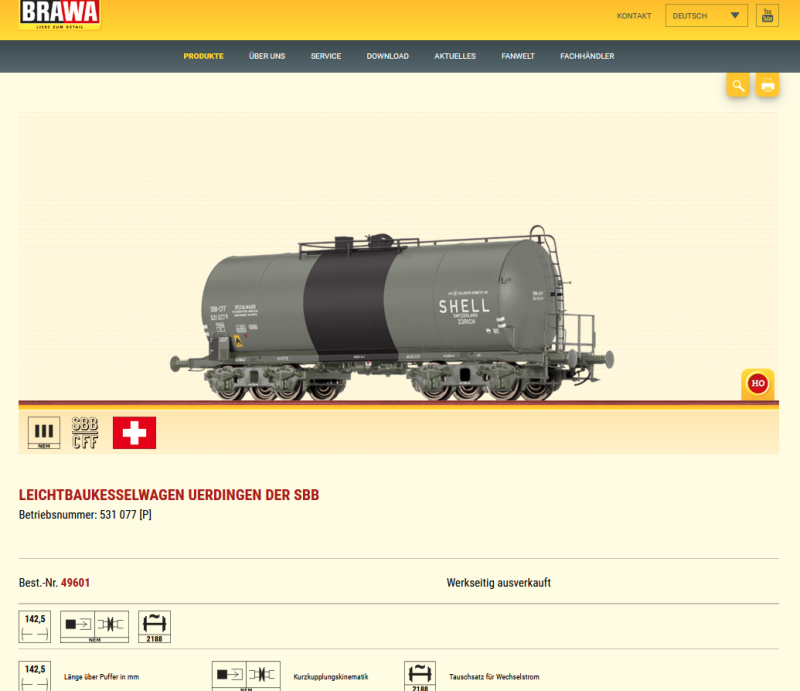The width and height of the screenshot is (800, 691).
Task: Click the Shell tank wagon product image
Action: coord(392,314)
